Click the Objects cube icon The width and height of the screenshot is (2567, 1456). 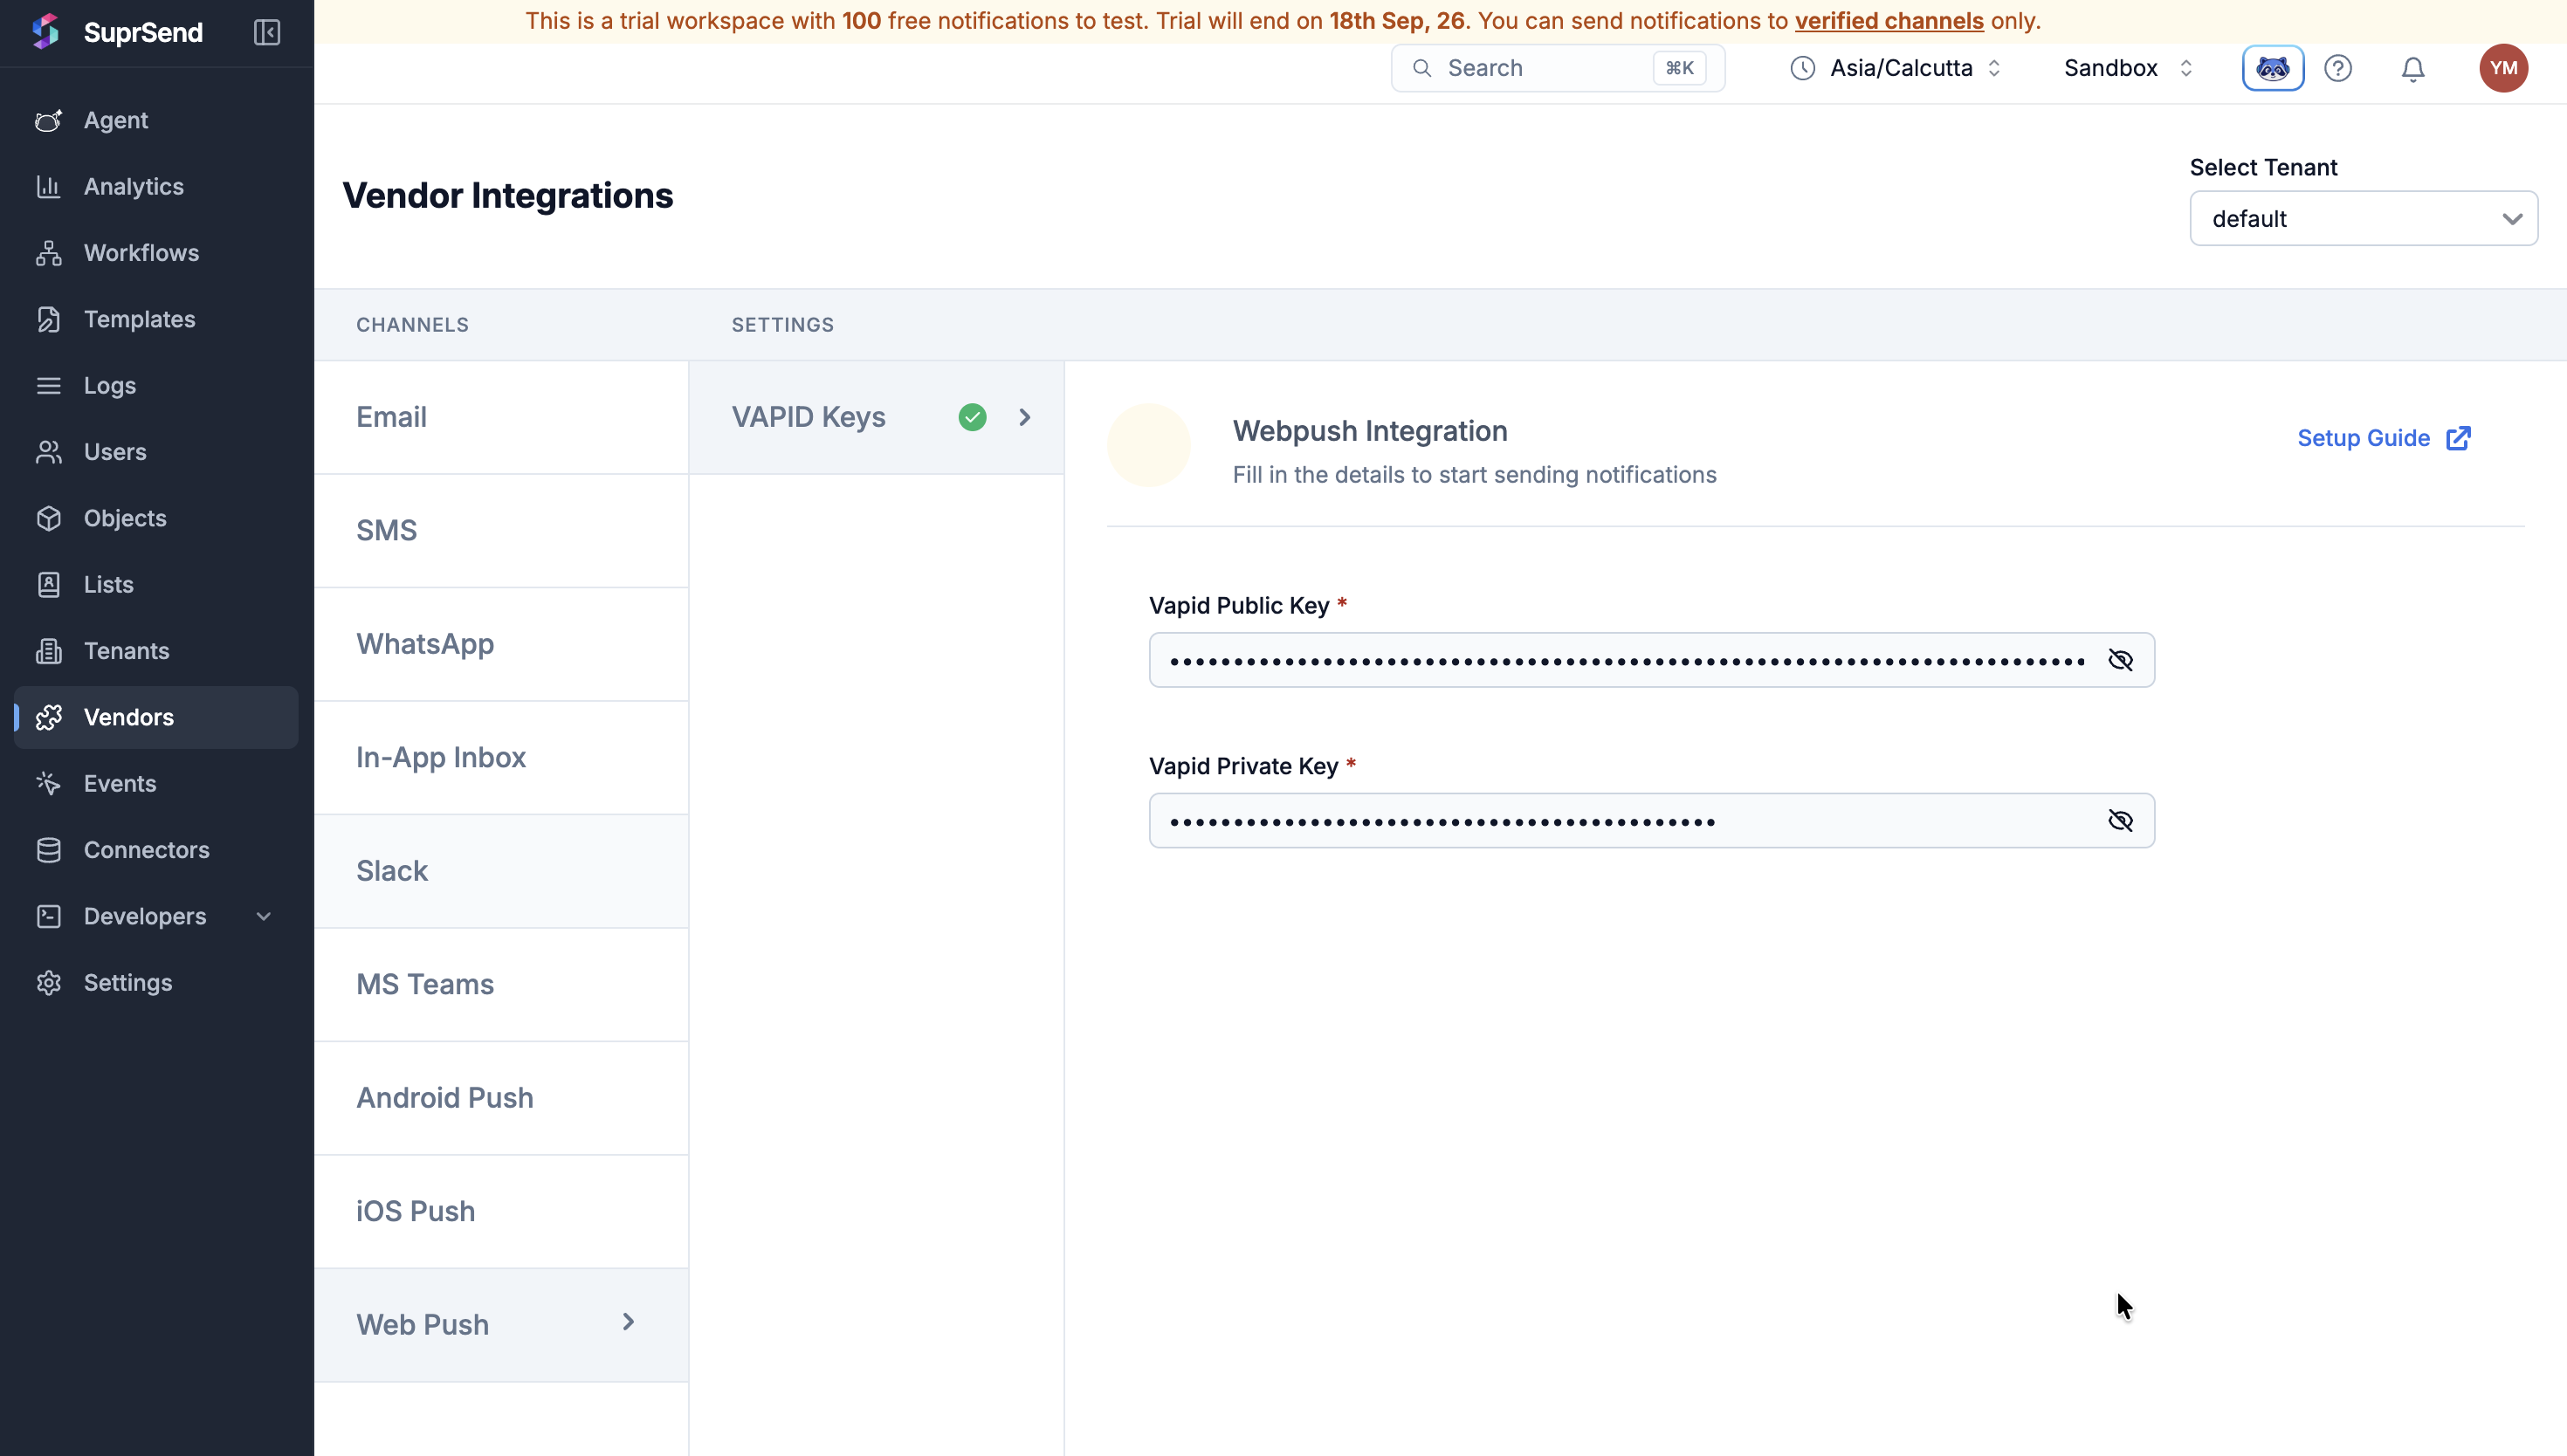pyautogui.click(x=48, y=518)
